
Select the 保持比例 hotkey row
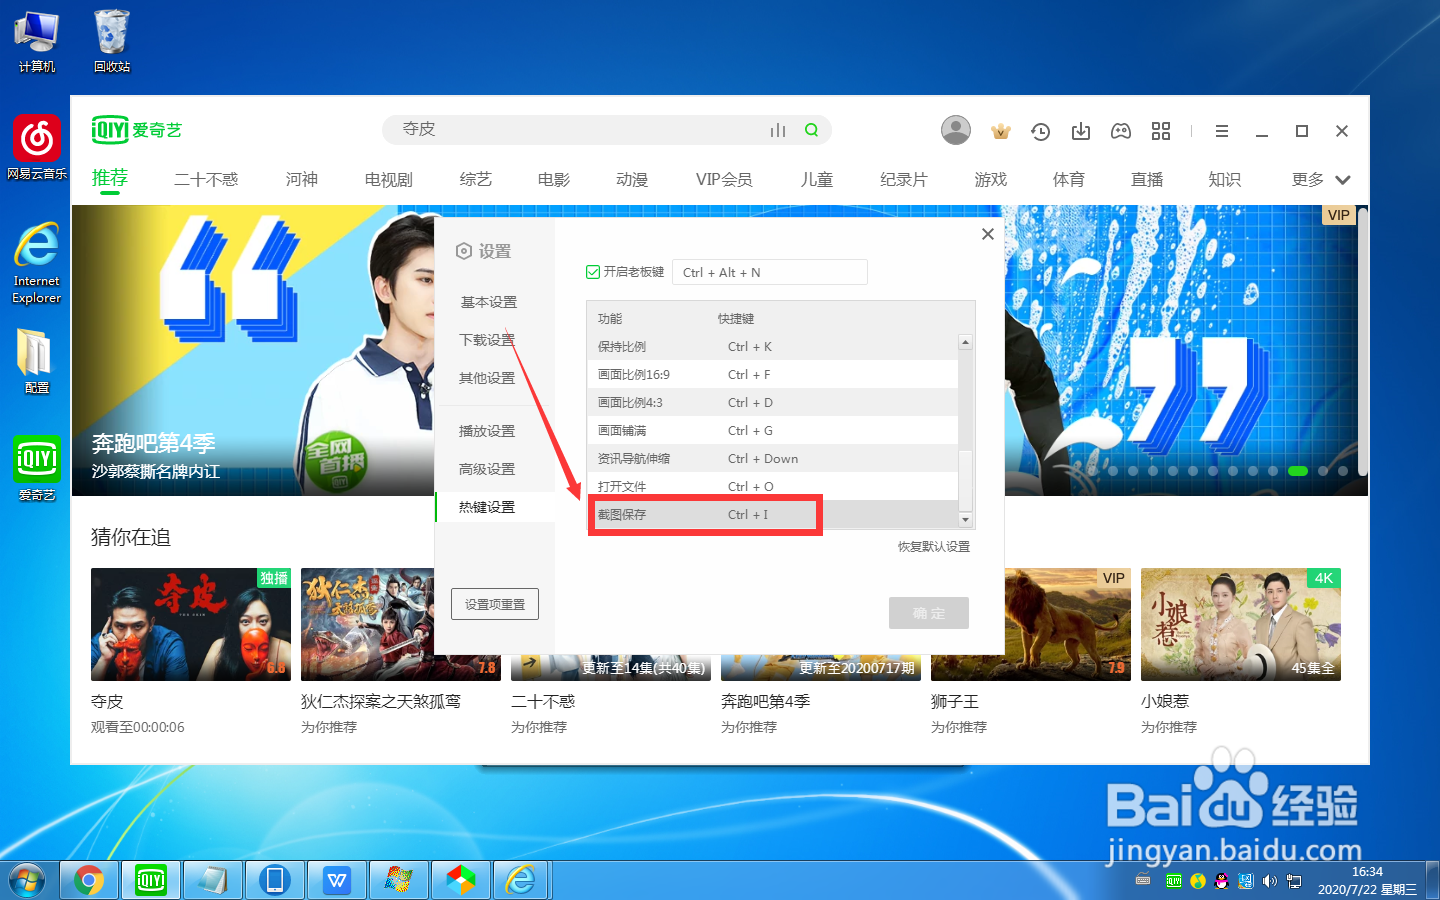772,346
